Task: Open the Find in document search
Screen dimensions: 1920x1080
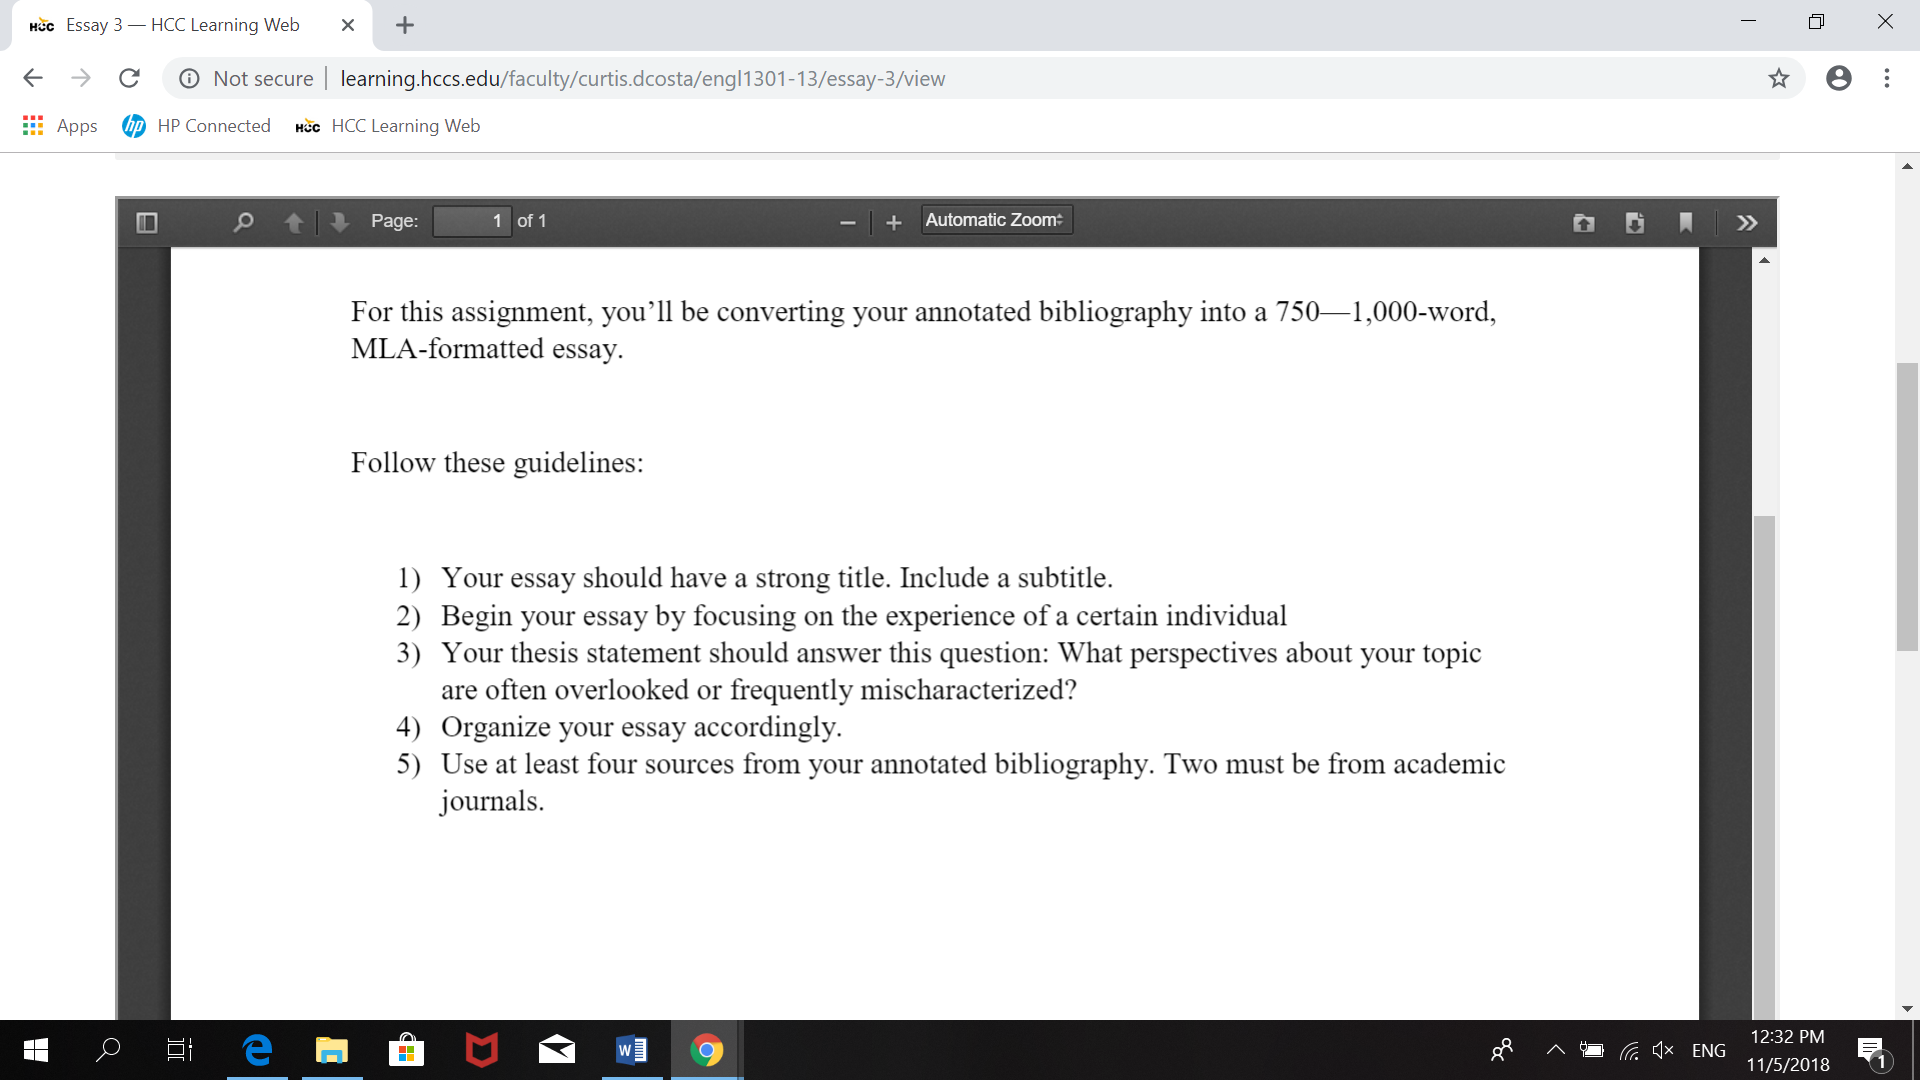Action: 242,222
